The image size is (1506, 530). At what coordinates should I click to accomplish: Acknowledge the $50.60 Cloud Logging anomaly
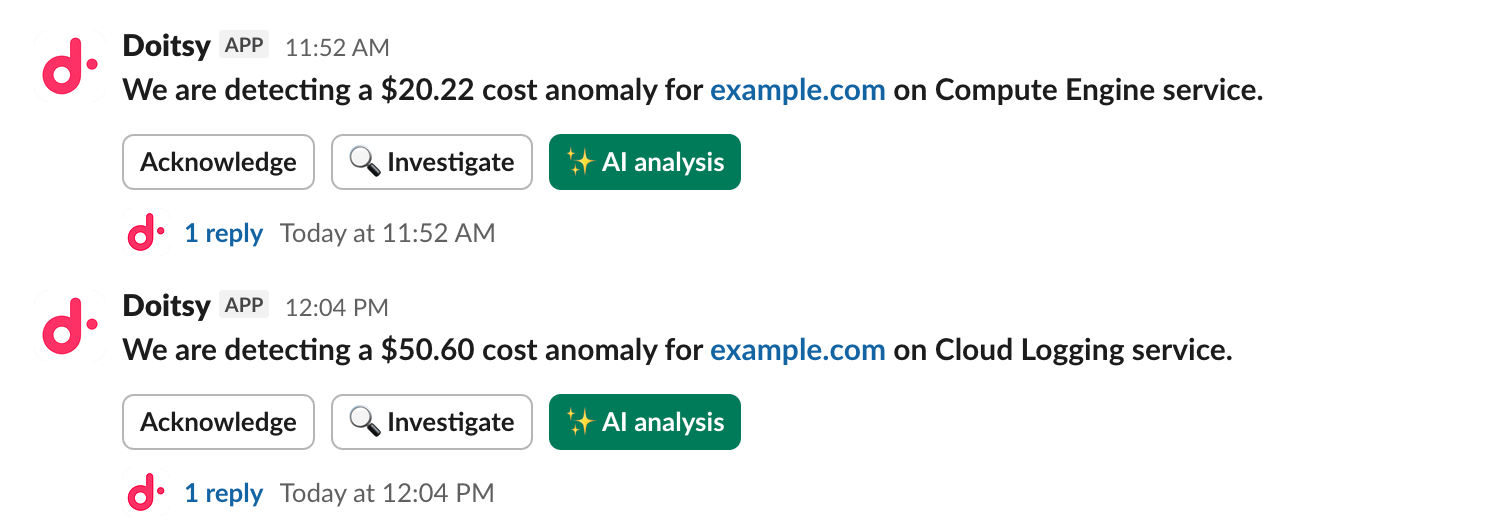click(x=218, y=422)
